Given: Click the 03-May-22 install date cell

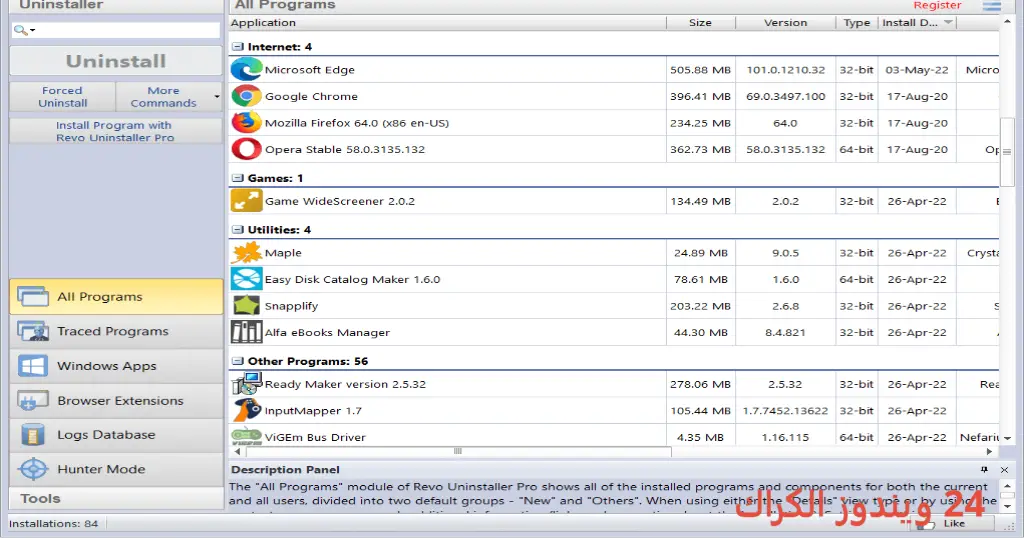Looking at the screenshot, I should [917, 70].
